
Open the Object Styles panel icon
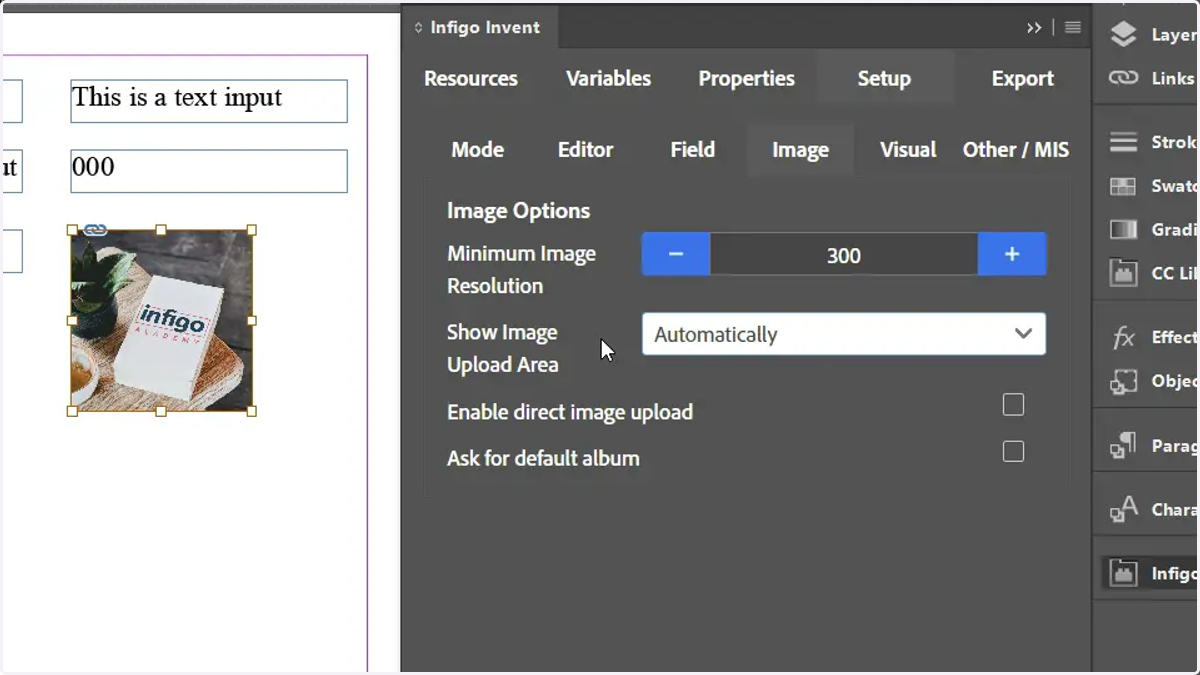coord(1124,381)
